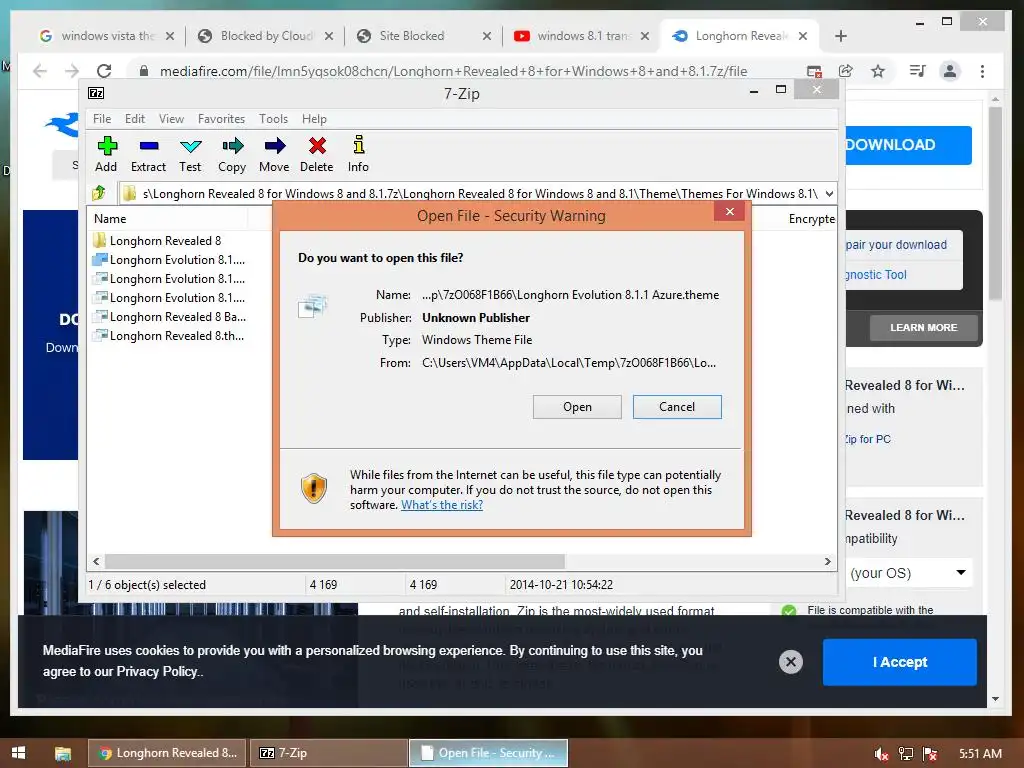The image size is (1024, 768).
Task: Click Cancel in the Security Warning dialog
Action: pyautogui.click(x=677, y=407)
